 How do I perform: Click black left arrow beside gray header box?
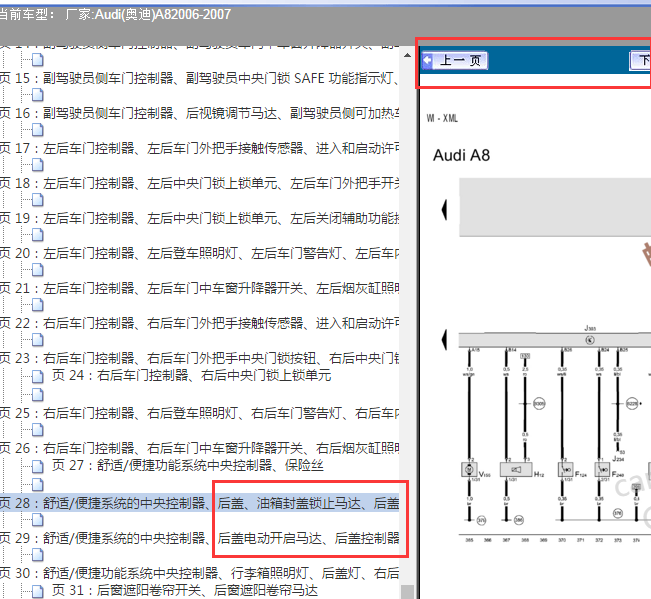tap(444, 210)
